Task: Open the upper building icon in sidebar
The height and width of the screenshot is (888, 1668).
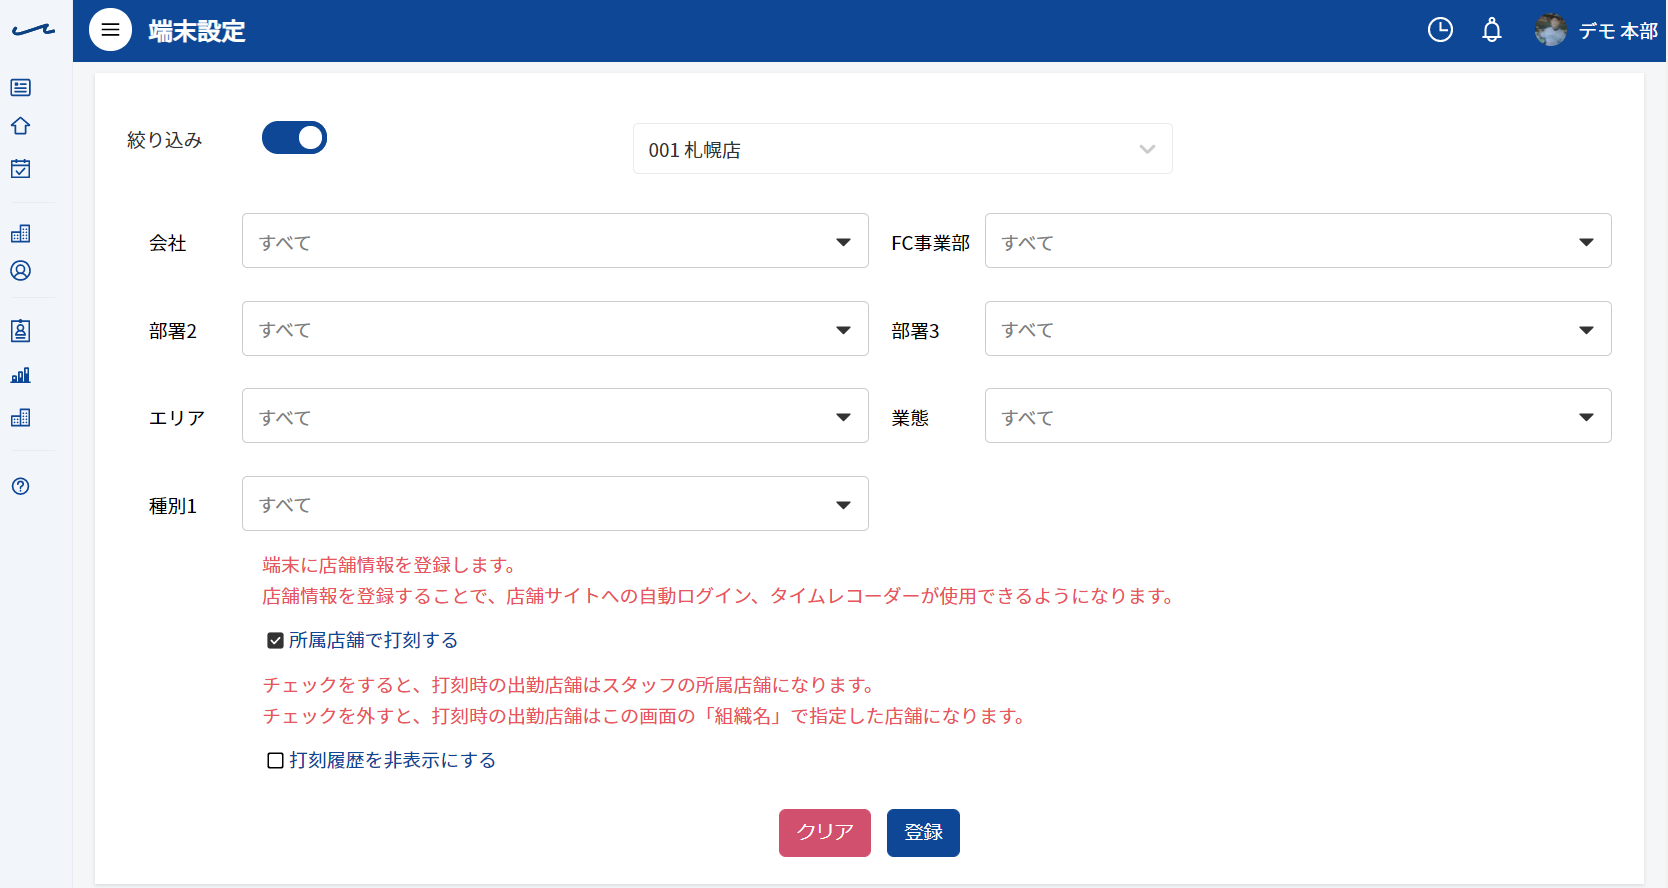Action: (x=20, y=233)
